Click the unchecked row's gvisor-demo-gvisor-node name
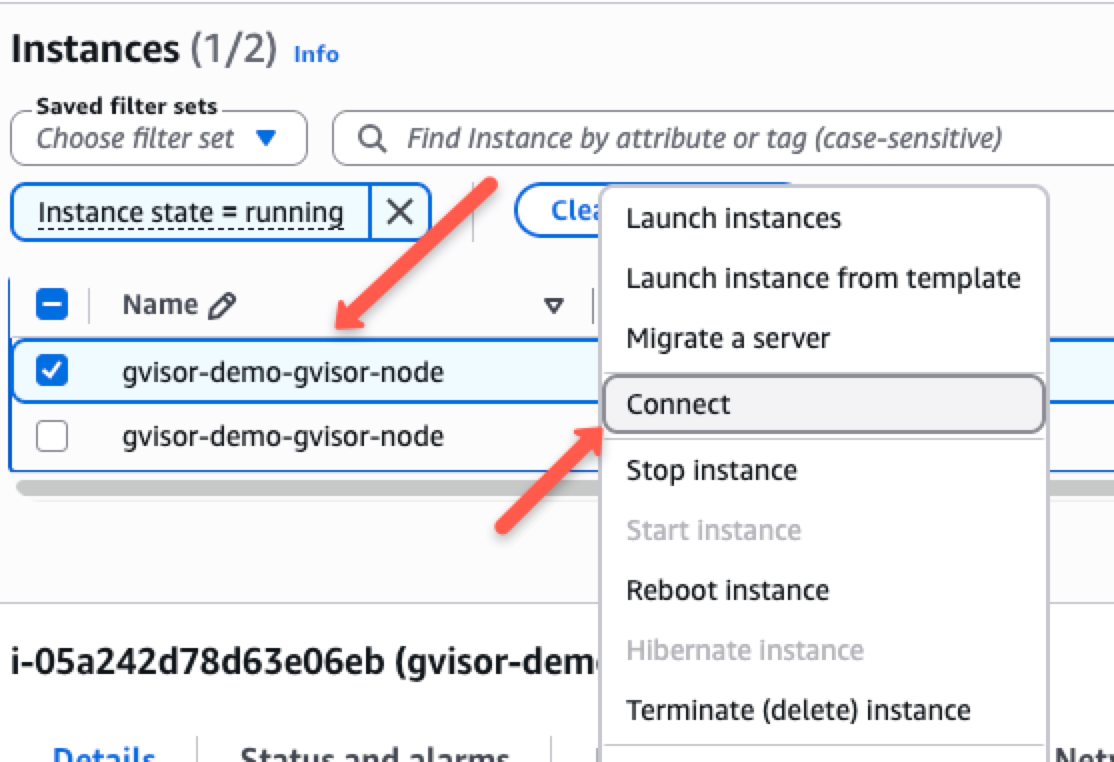This screenshot has height=762, width=1114. [x=283, y=436]
